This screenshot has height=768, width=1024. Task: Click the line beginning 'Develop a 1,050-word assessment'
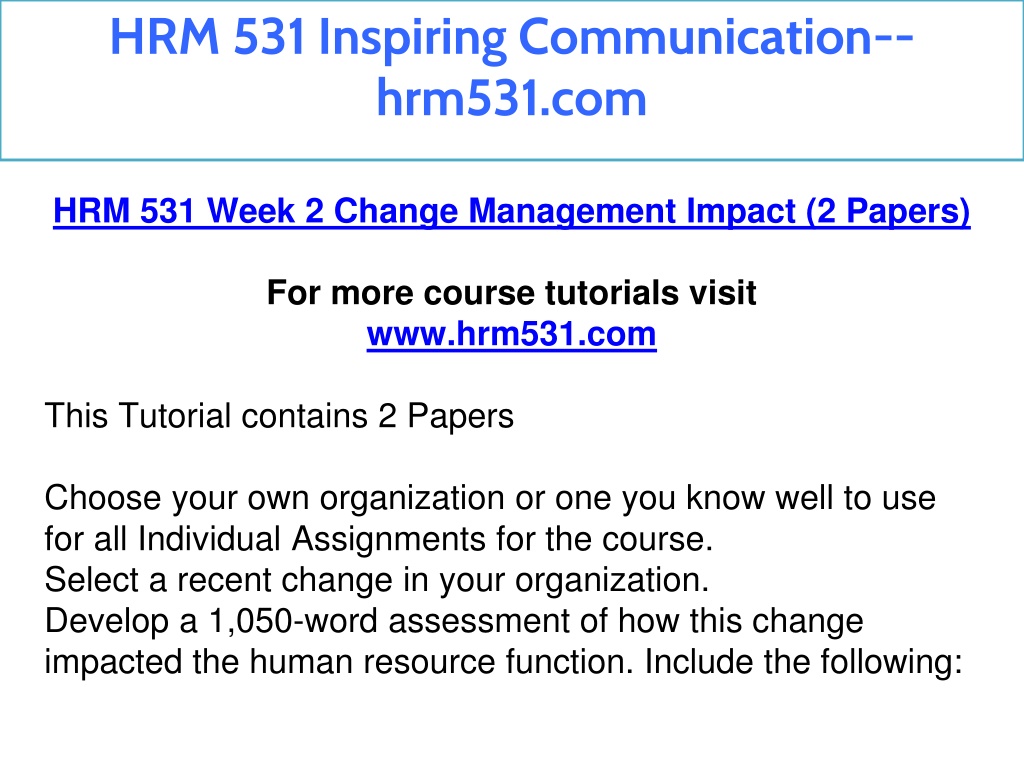click(x=454, y=621)
